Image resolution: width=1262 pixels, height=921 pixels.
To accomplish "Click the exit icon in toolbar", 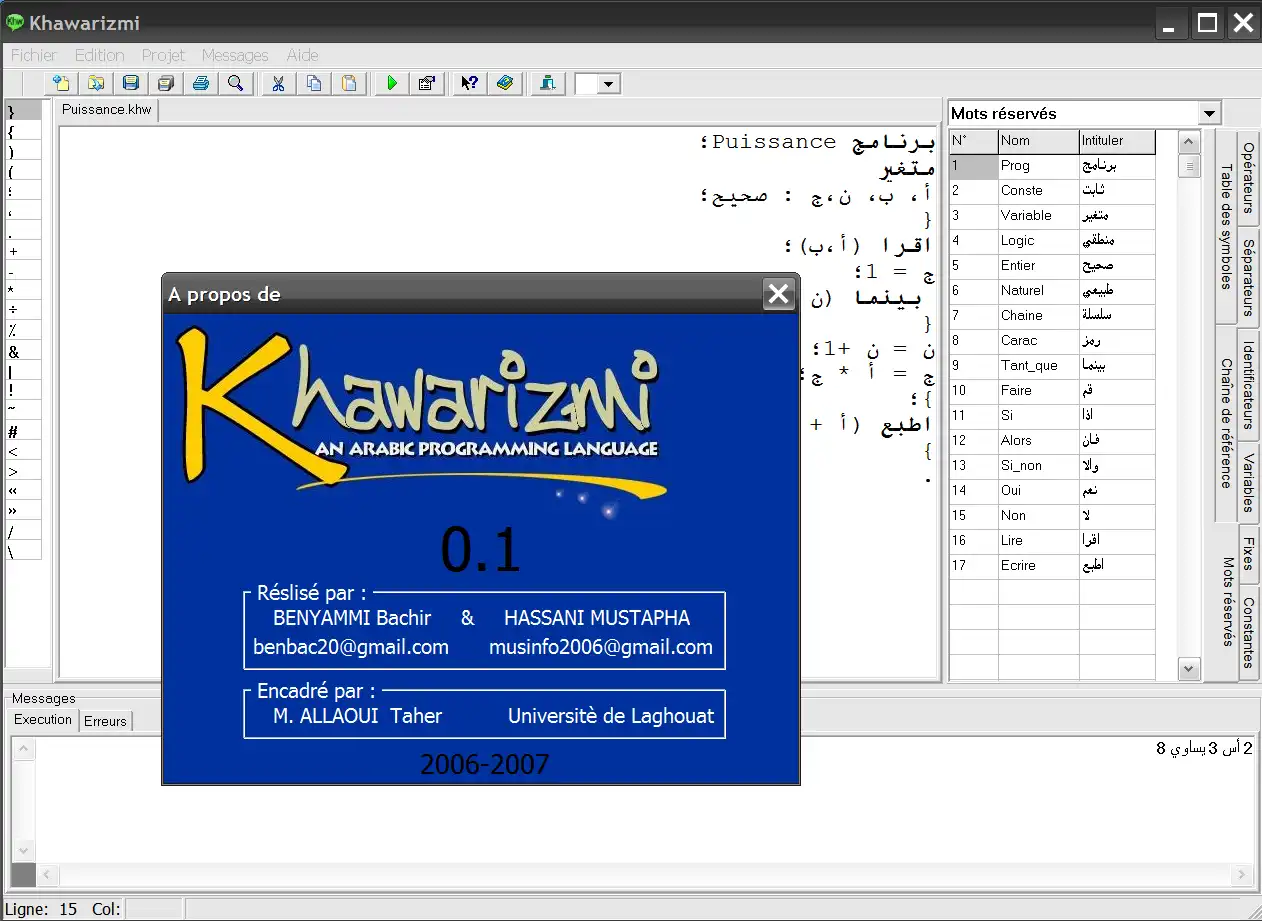I will pos(547,83).
